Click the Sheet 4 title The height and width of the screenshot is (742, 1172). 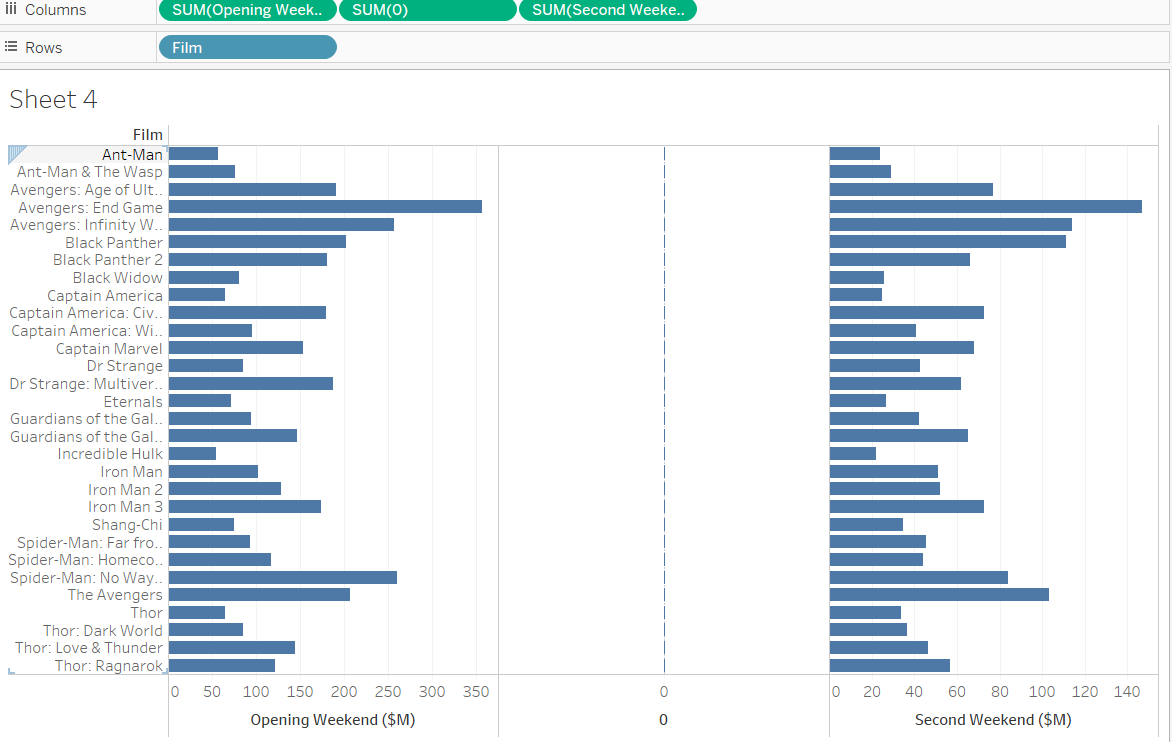pos(53,99)
